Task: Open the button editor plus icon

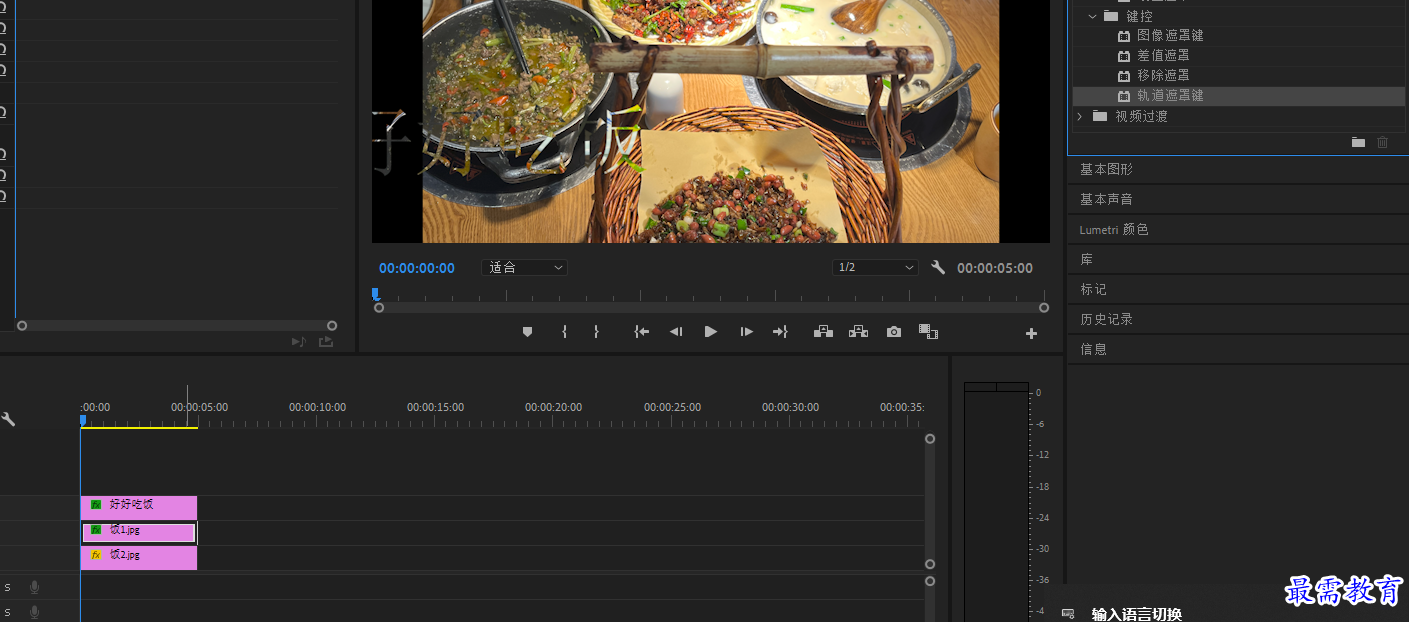Action: [1032, 334]
